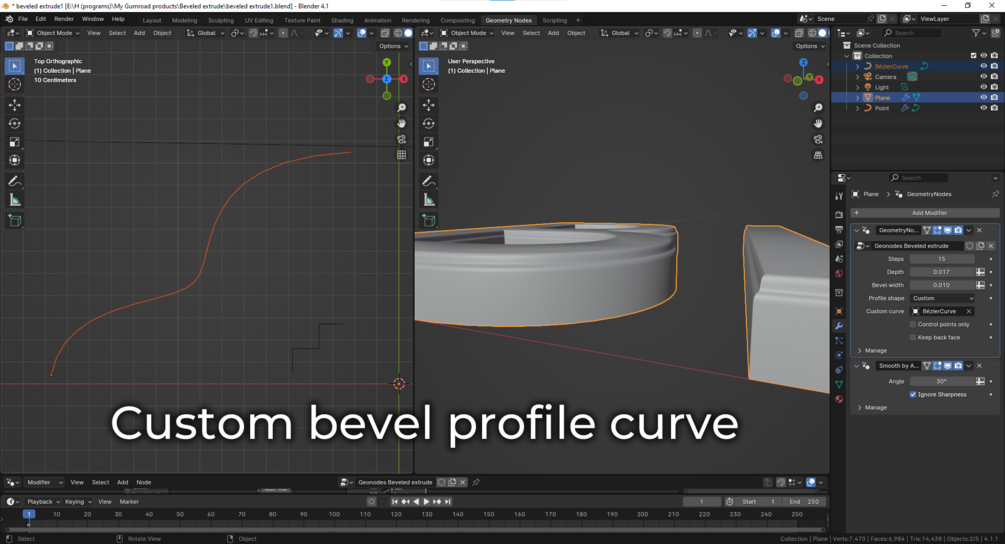Switch to the Scripting workspace tab

tap(554, 21)
